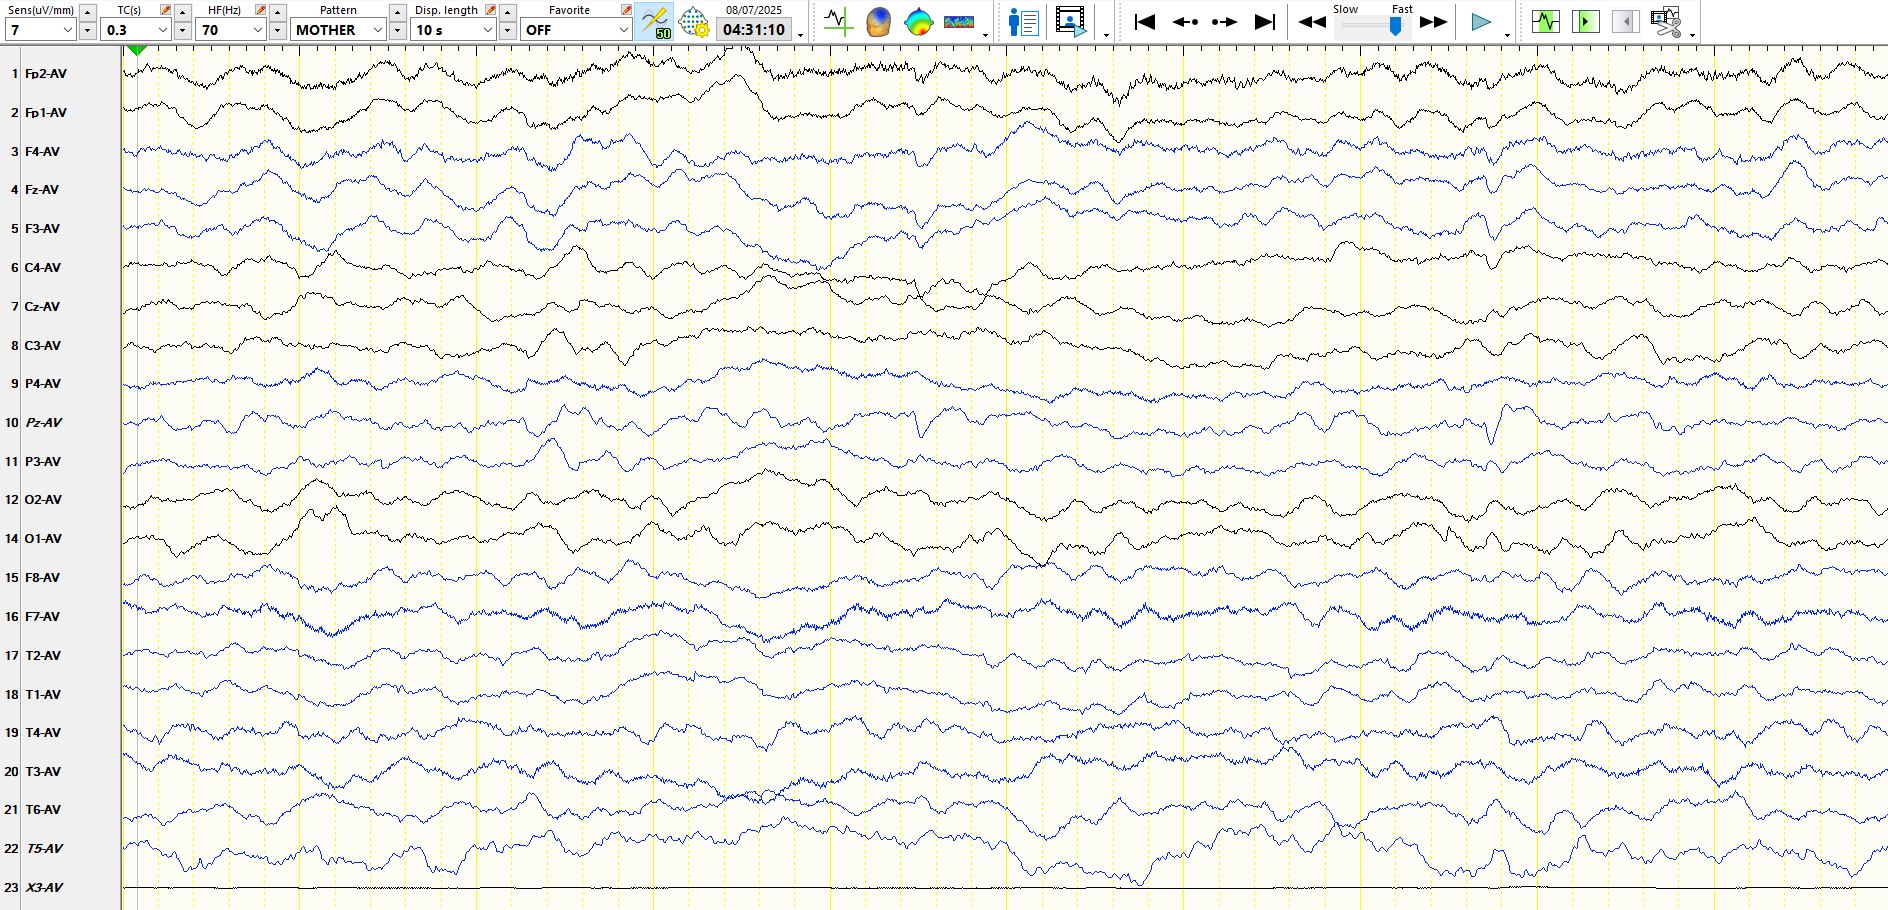The height and width of the screenshot is (910, 1888).
Task: Jump to the end of recording
Action: click(x=1265, y=22)
